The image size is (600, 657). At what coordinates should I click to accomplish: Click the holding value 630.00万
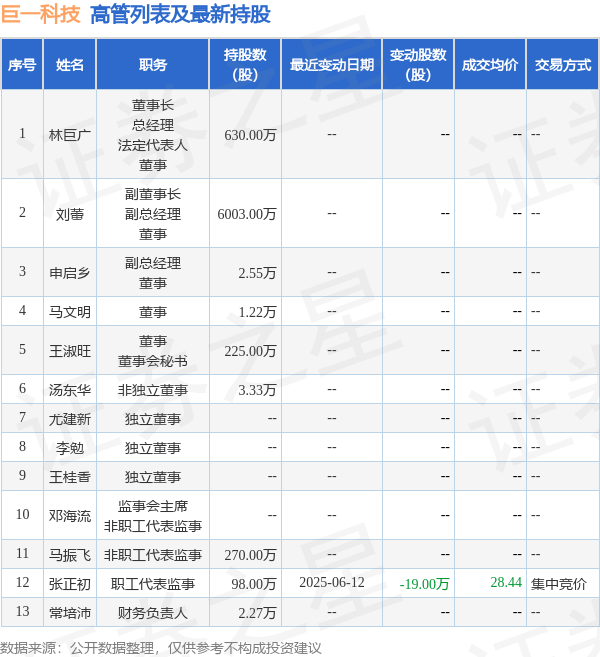(x=250, y=135)
